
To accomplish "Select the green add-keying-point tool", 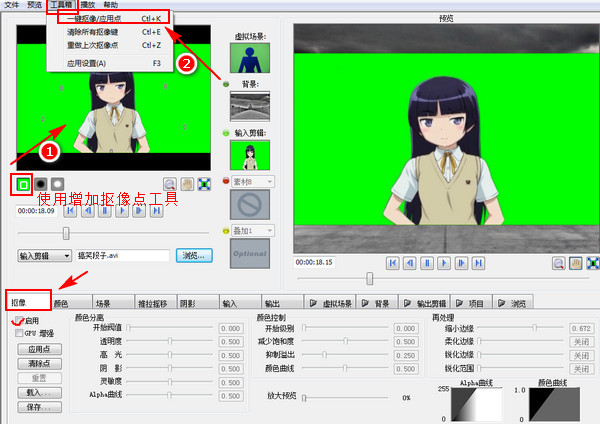I will pos(23,185).
